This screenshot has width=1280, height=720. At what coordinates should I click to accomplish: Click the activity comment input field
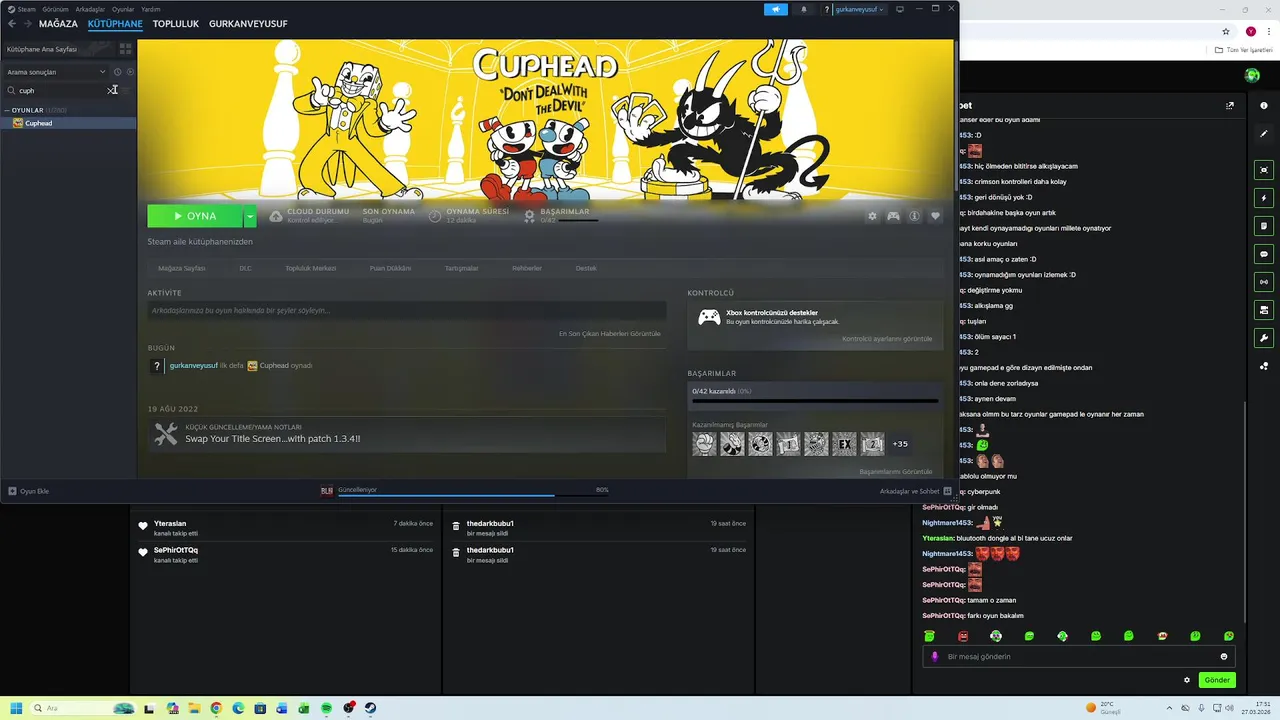[x=406, y=311]
